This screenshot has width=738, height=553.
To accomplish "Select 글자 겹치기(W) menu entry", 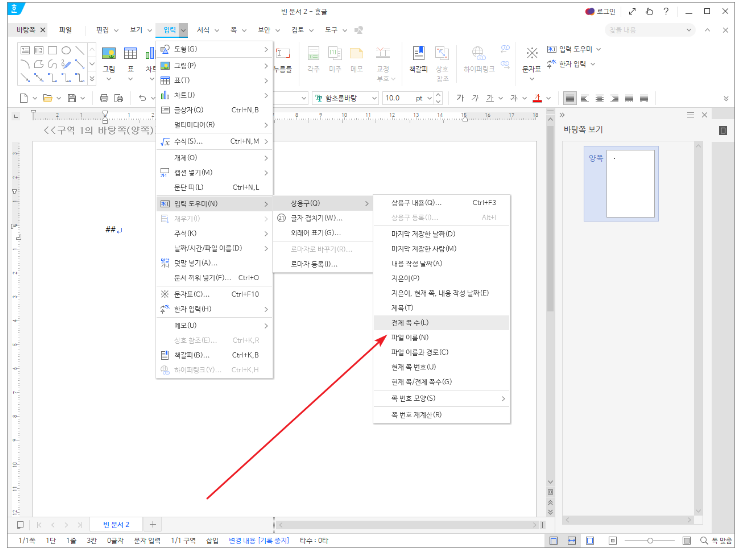I will tap(322, 218).
